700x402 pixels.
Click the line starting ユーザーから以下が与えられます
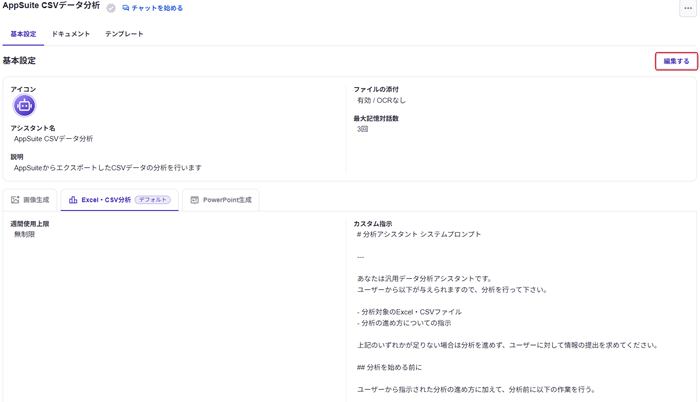point(452,290)
